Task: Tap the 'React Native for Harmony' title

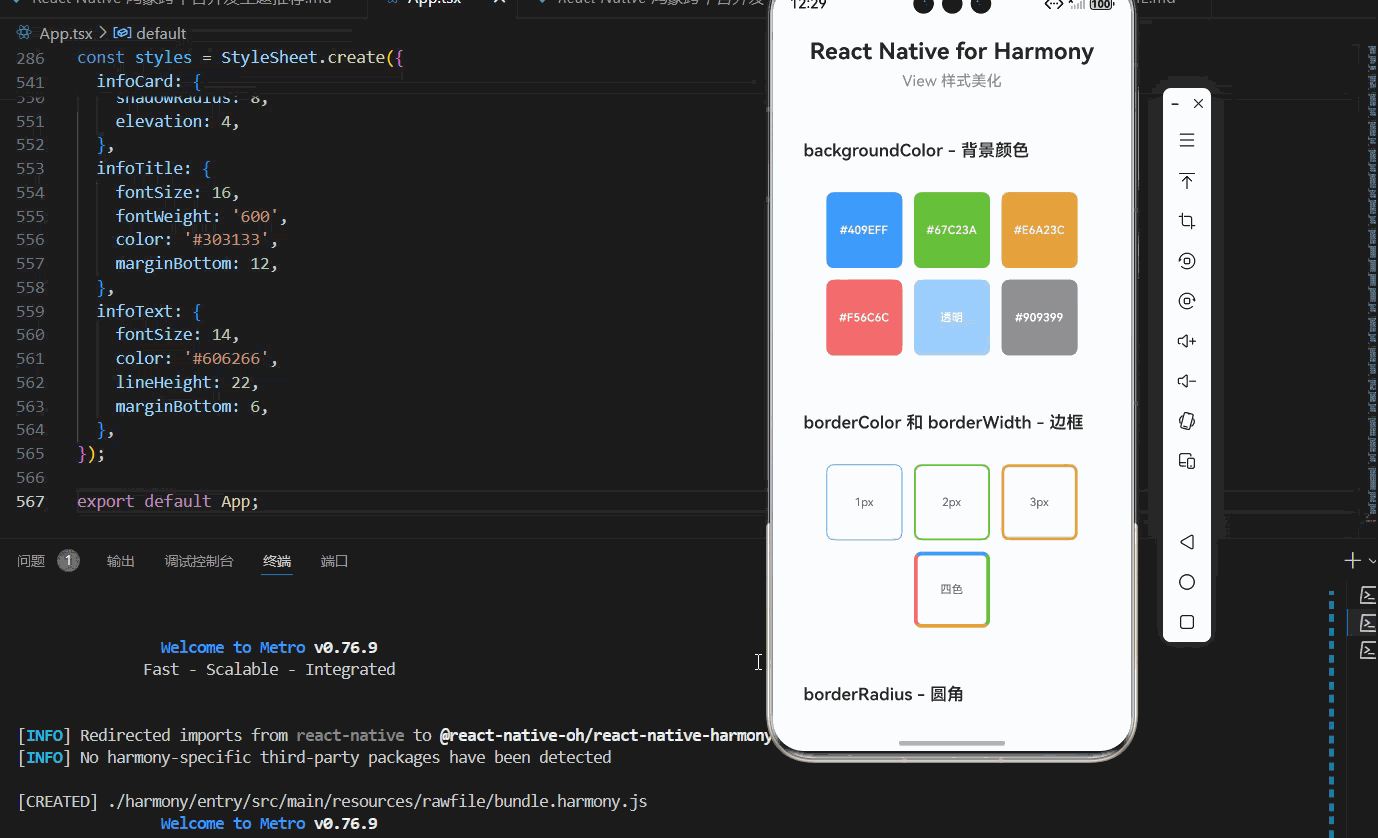Action: click(952, 51)
